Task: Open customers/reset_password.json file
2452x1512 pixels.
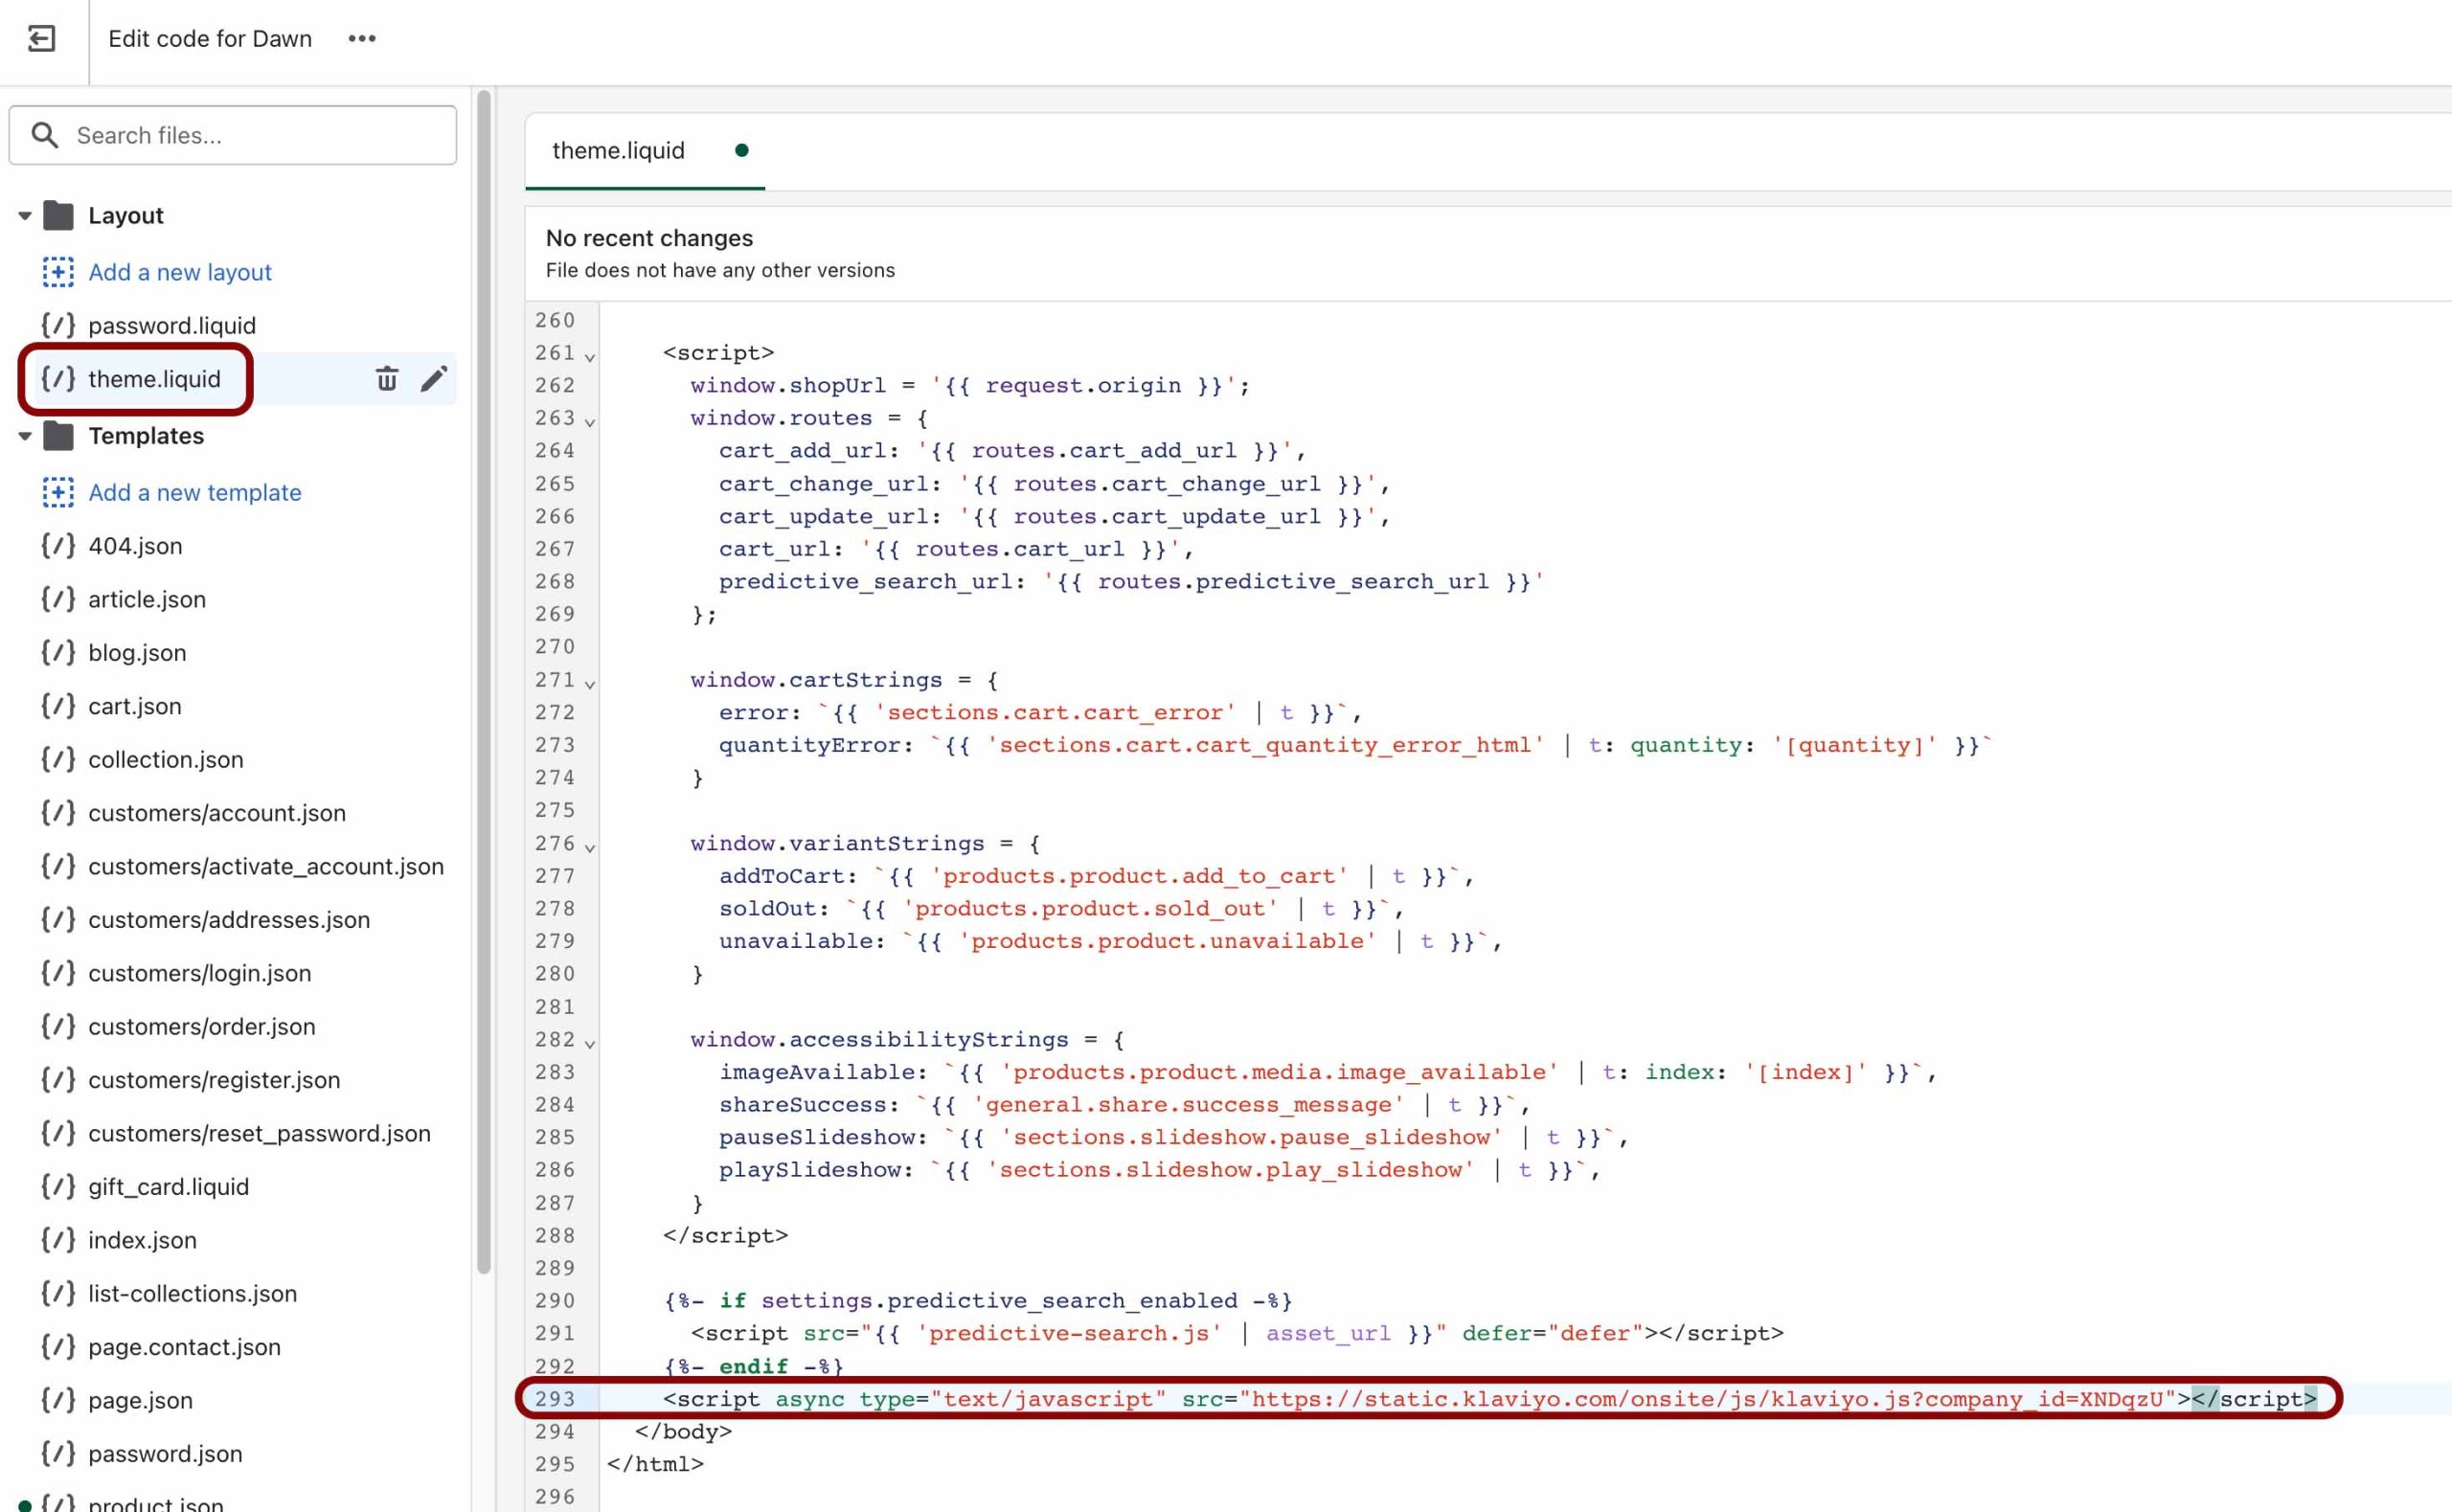Action: 260,1133
